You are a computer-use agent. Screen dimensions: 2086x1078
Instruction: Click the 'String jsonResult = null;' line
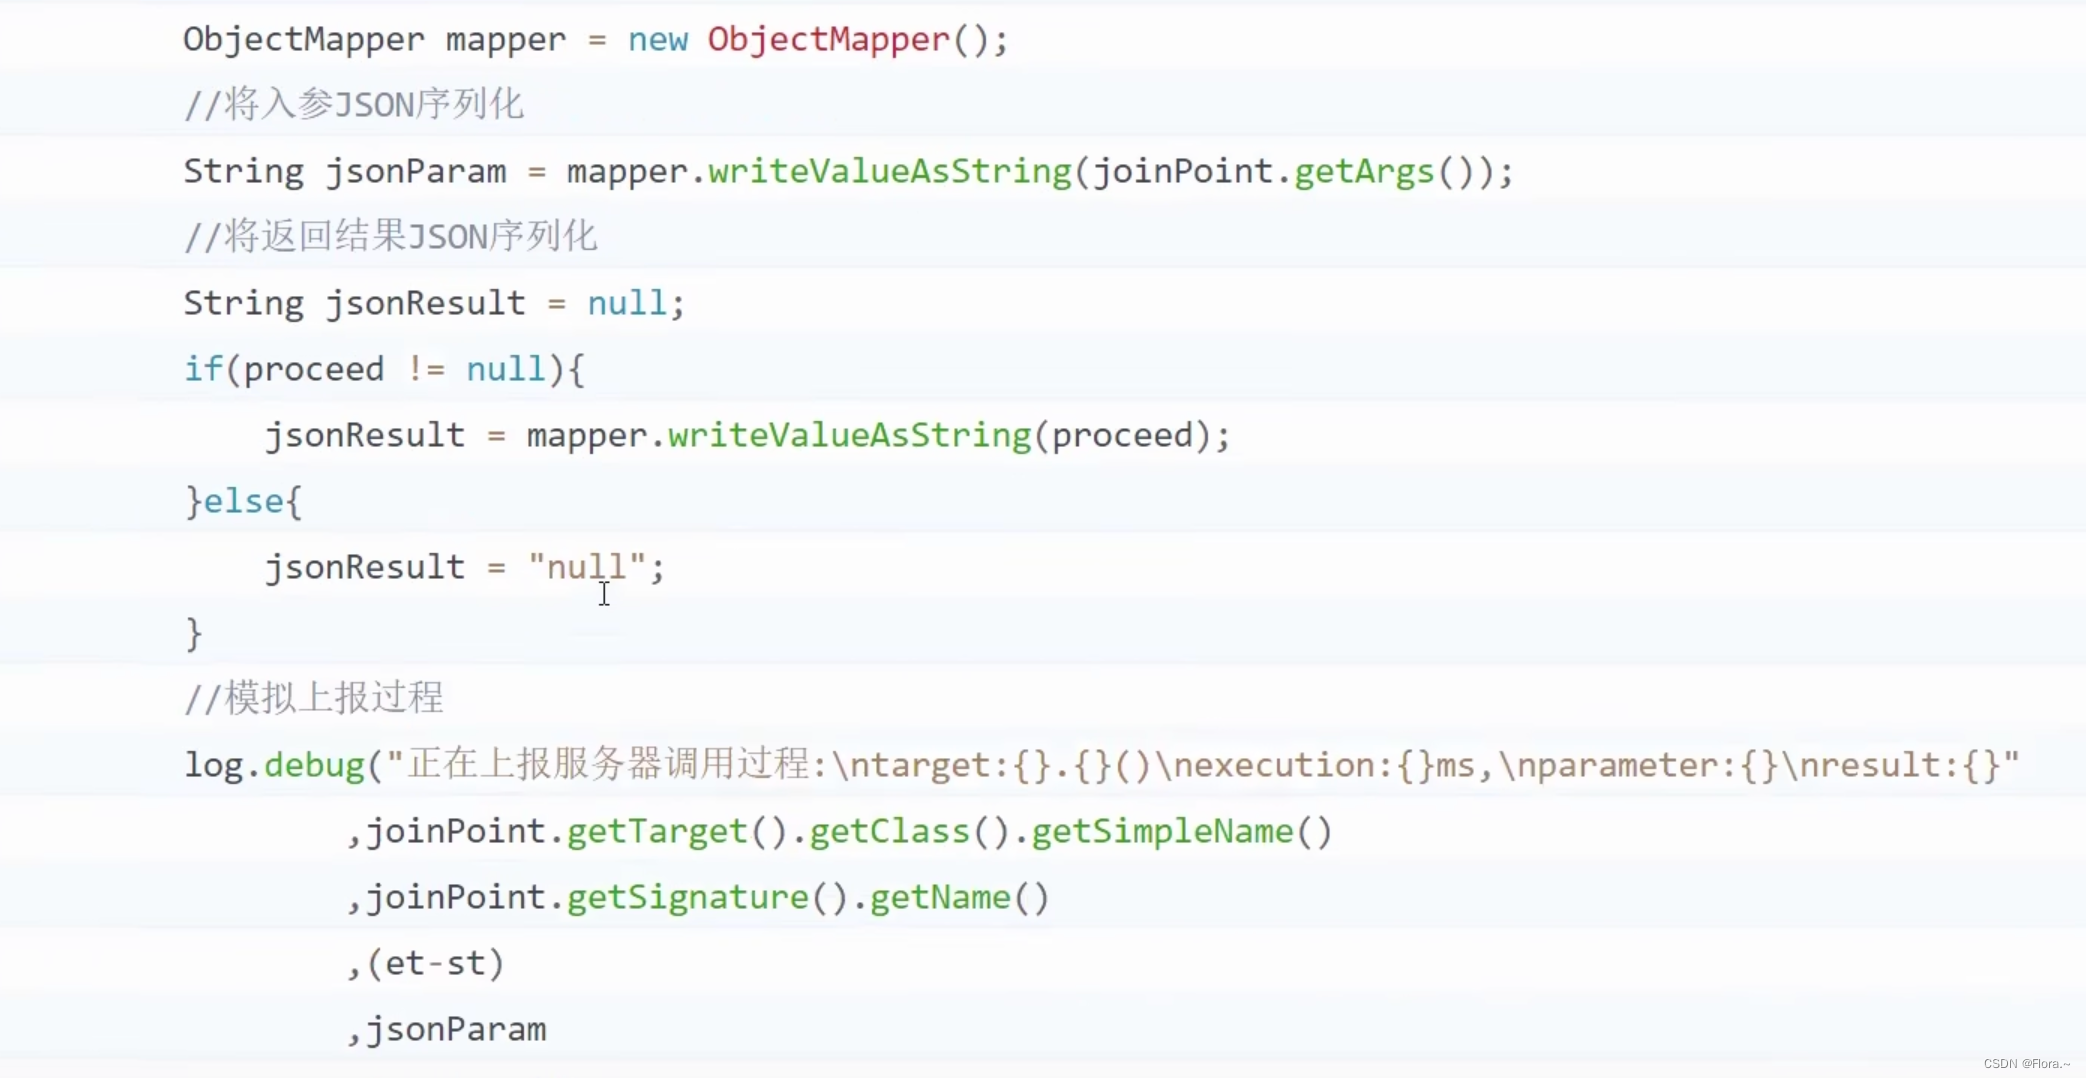[434, 302]
